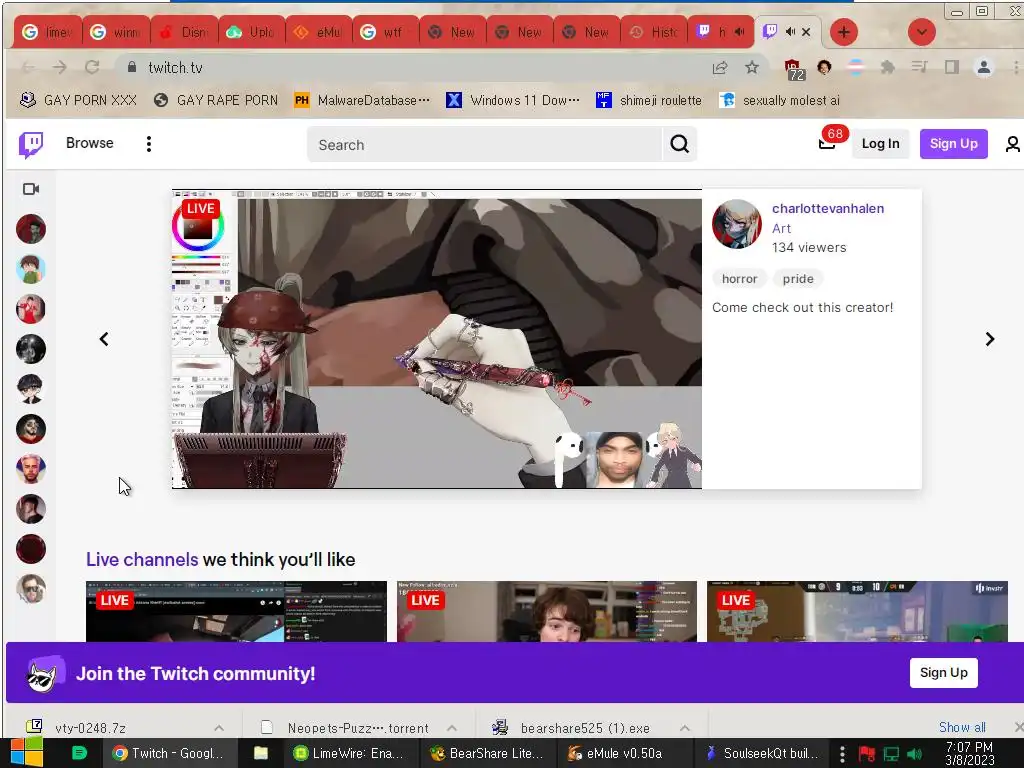
Task: Open the Twitch home logo
Action: pos(31,144)
